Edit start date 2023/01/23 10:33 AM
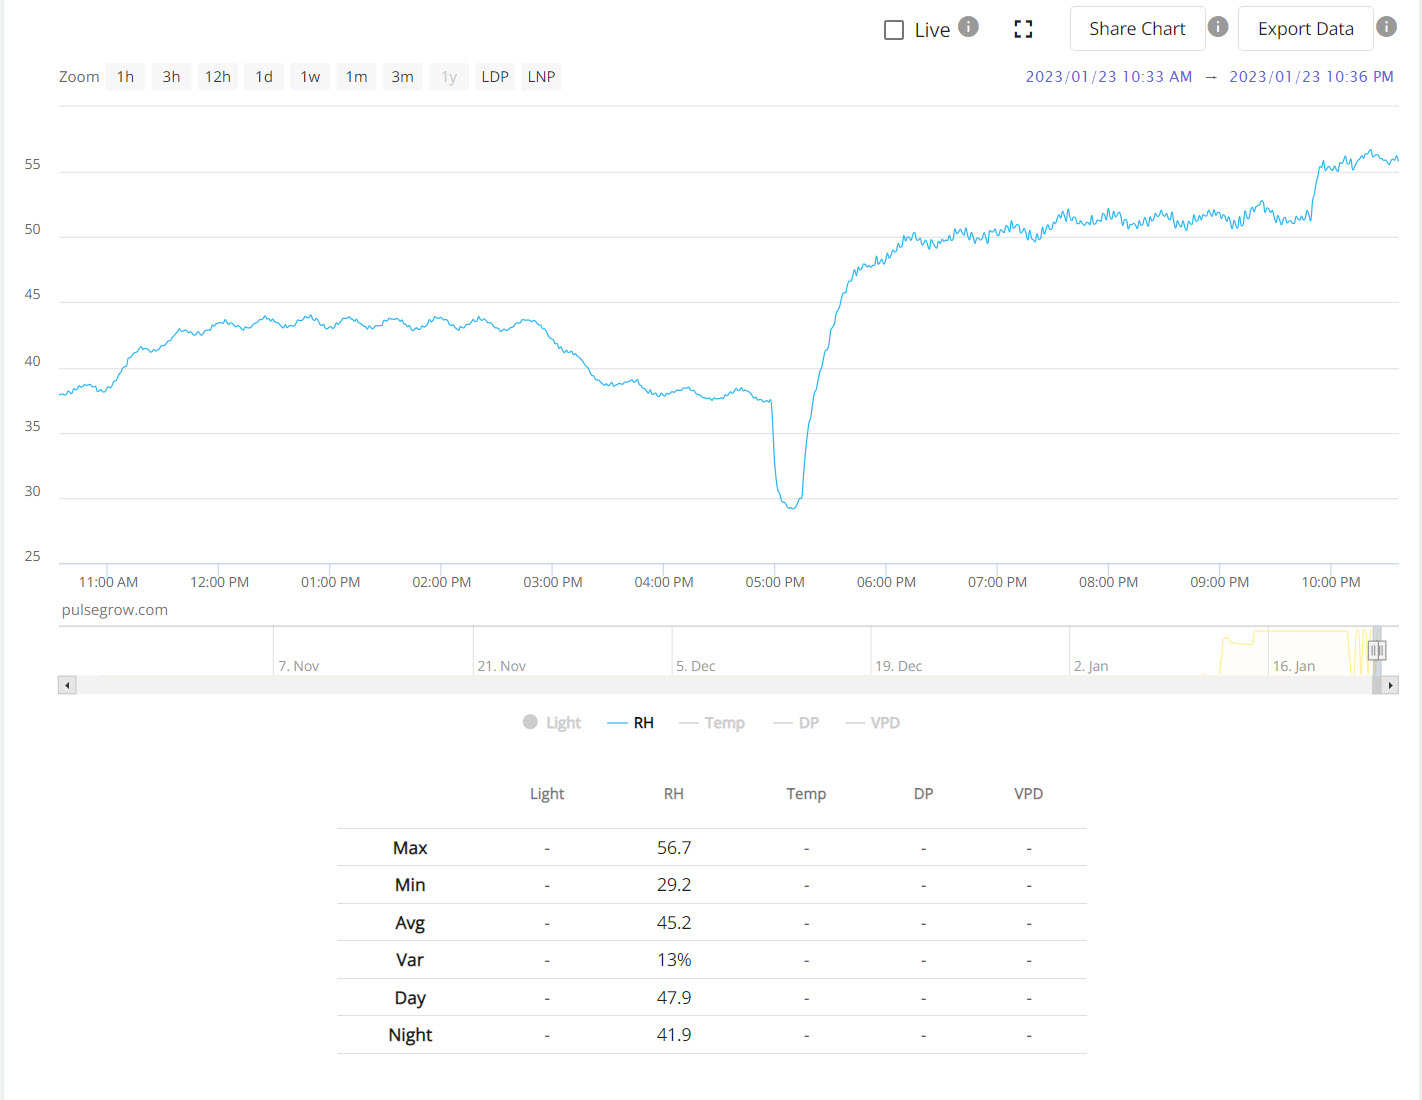The width and height of the screenshot is (1422, 1100). (x=1108, y=77)
